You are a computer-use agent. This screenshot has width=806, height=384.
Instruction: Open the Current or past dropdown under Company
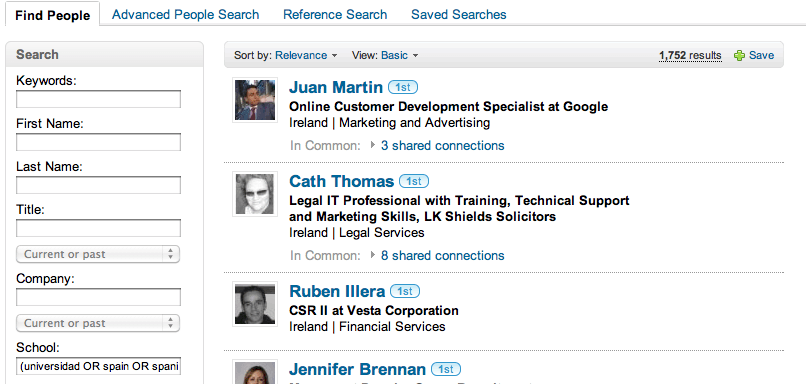[98, 323]
